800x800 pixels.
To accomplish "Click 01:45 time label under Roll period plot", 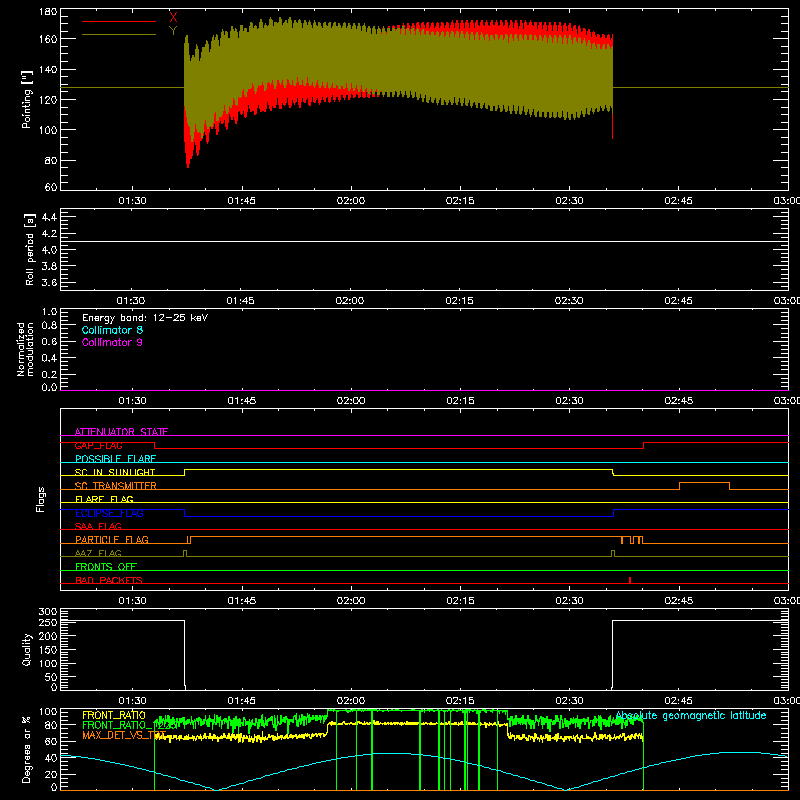I will [240, 301].
